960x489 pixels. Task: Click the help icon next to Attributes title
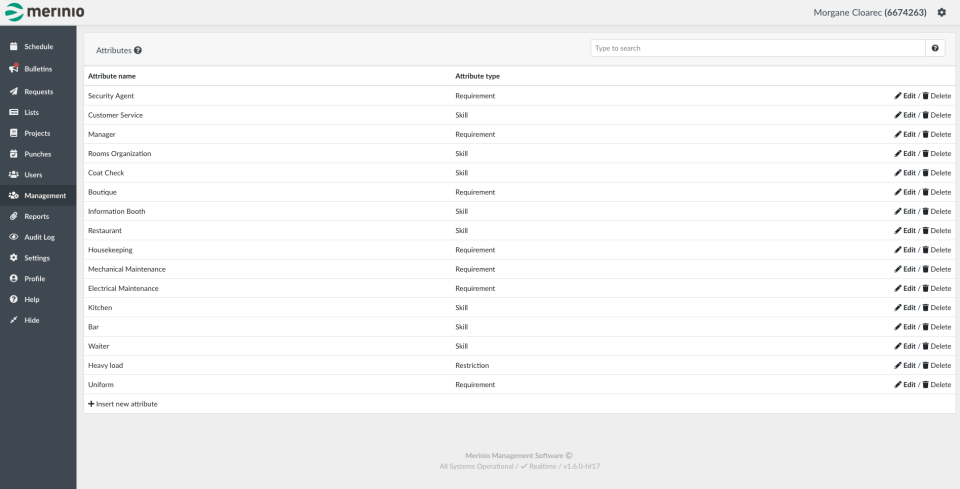point(138,49)
